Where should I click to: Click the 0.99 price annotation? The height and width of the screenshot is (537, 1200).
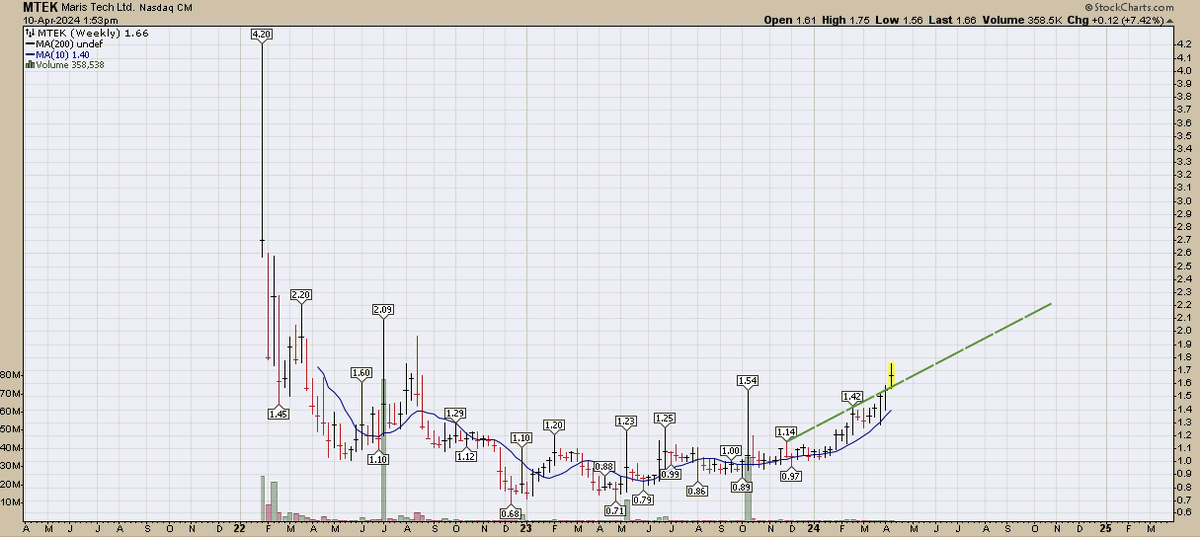(670, 474)
